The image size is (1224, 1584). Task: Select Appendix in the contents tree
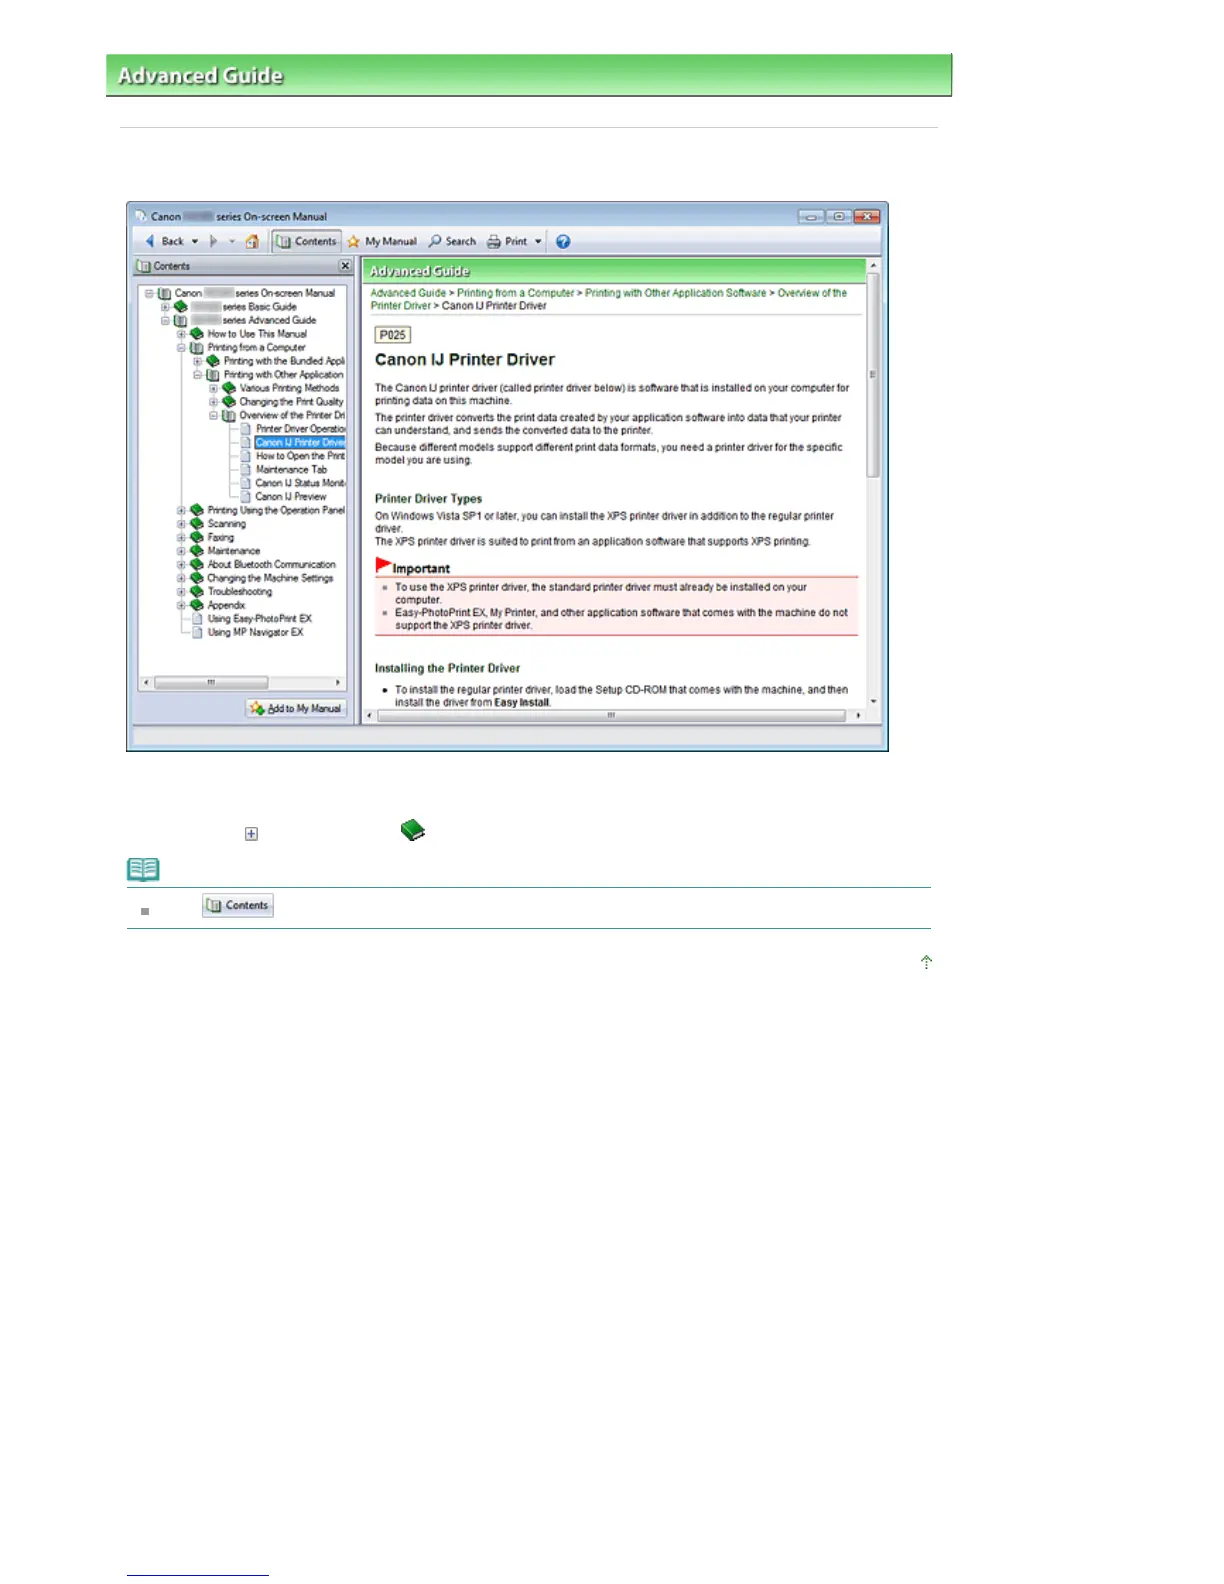[226, 605]
